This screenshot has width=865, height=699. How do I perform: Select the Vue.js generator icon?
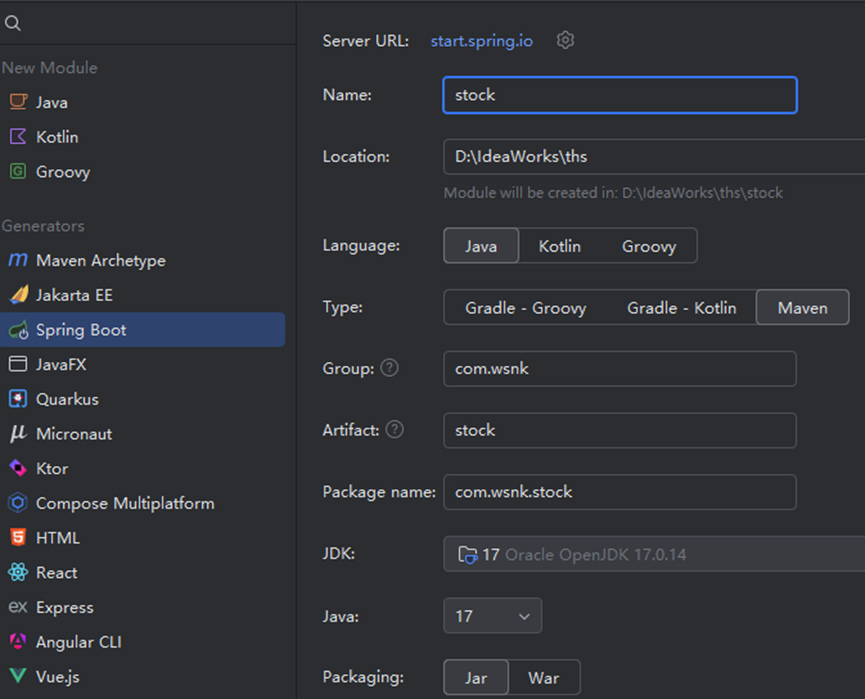coord(18,677)
